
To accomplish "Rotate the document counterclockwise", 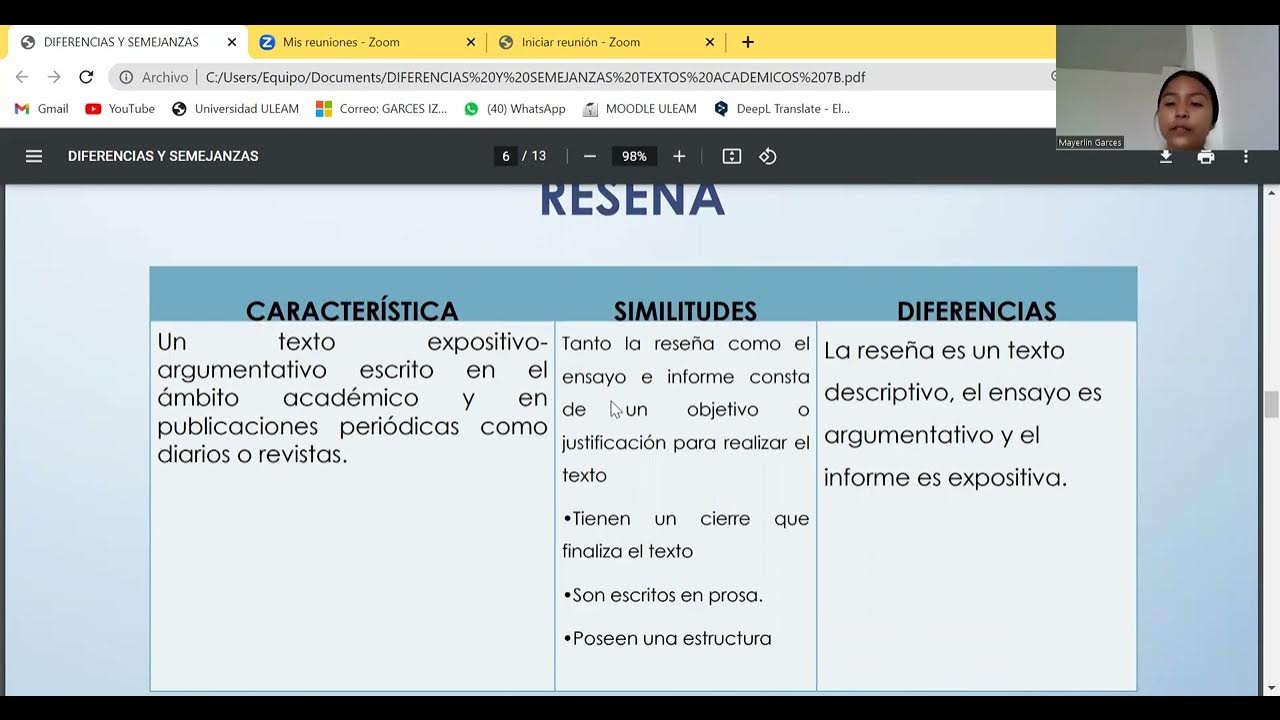I will [x=768, y=156].
